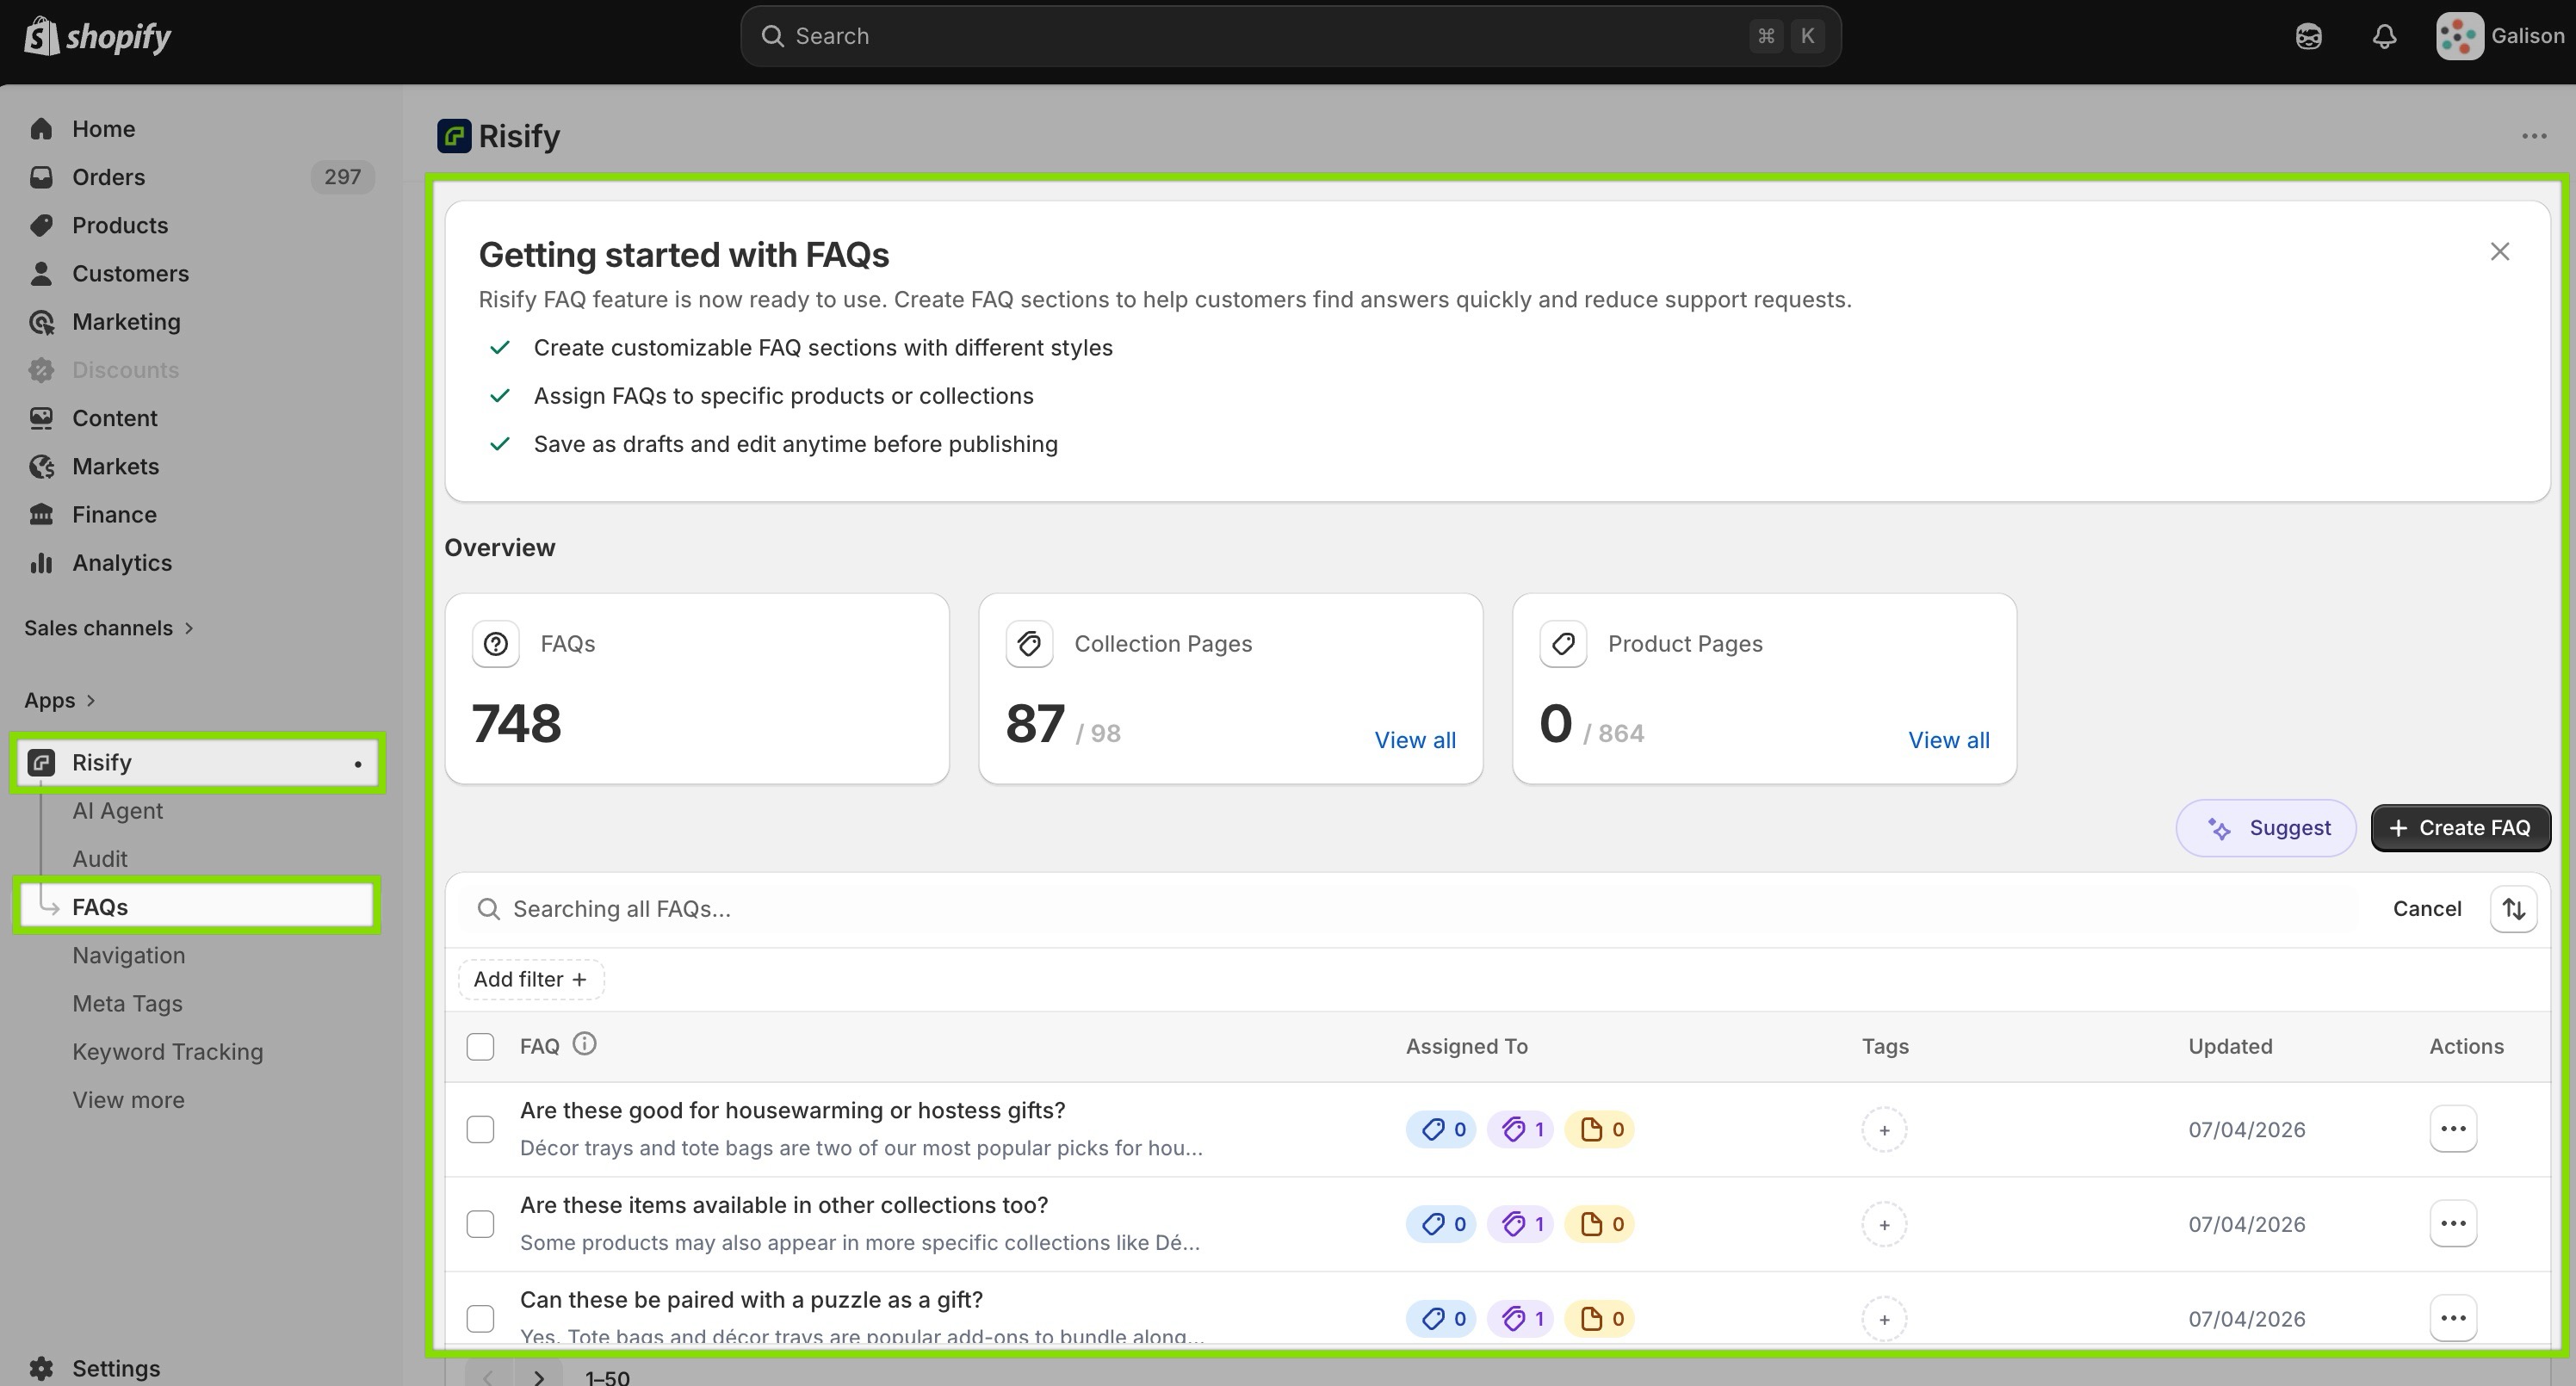Screen dimensions: 2576x1386
Task: Select the Risify app in sidebar
Action: [x=197, y=762]
